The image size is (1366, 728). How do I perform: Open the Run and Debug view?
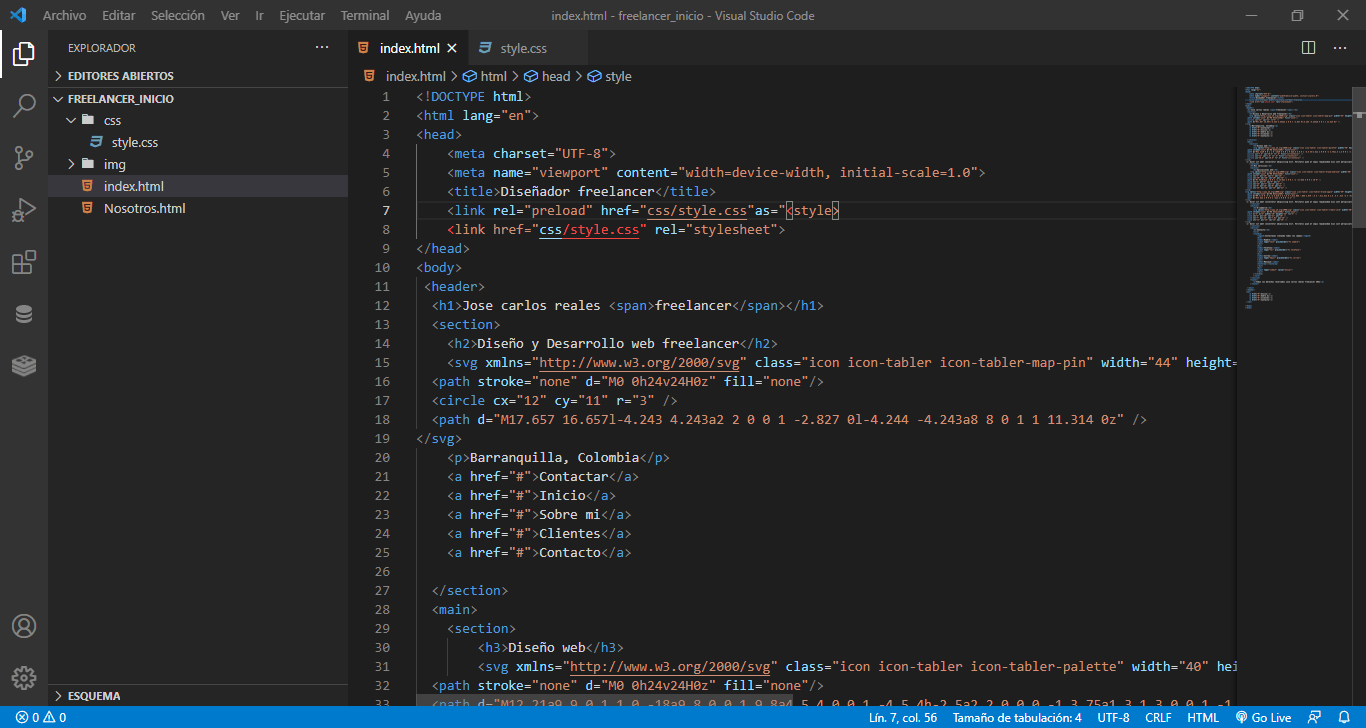tap(24, 210)
